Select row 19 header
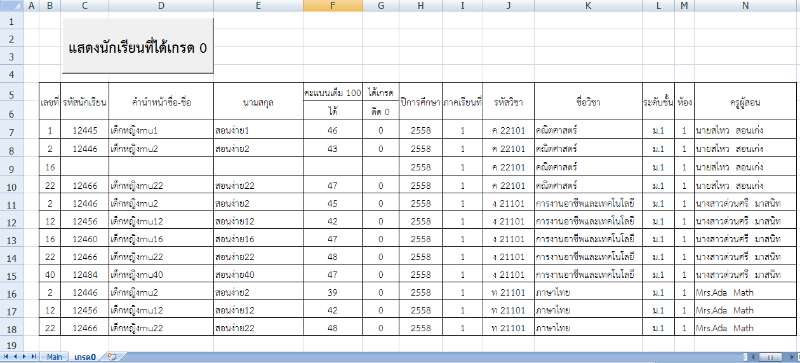This screenshot has height=363, width=800. coord(12,345)
